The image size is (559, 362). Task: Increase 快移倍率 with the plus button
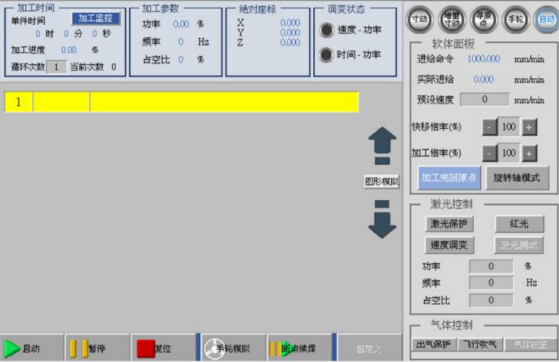[x=529, y=127]
